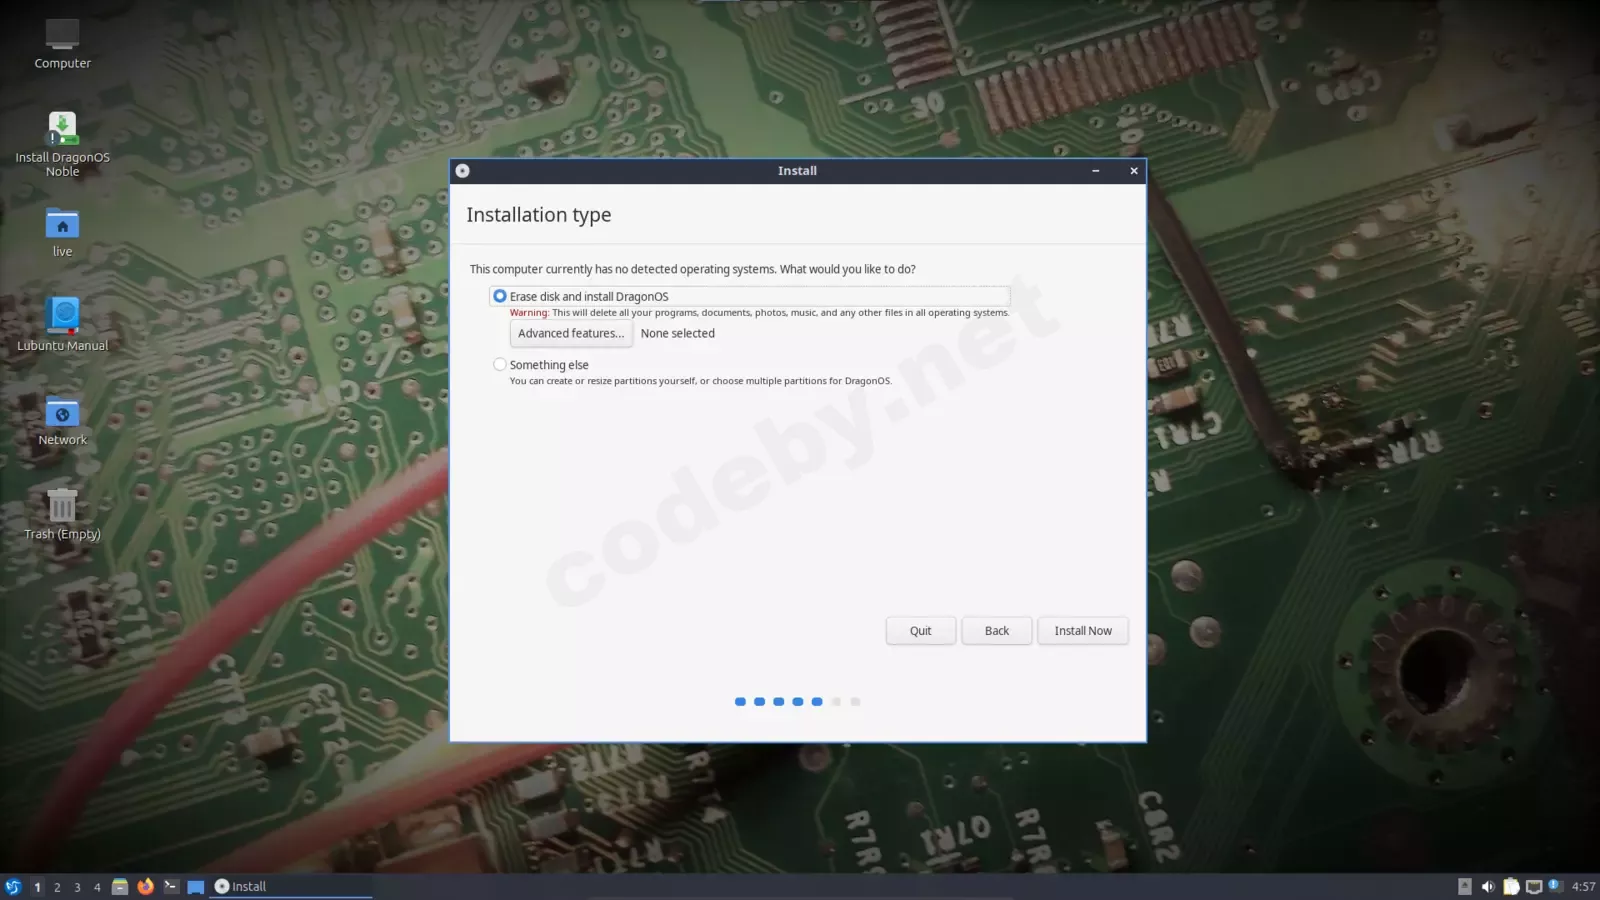Open the clipboard manager tray icon
Viewport: 1600px width, 900px height.
[1511, 887]
